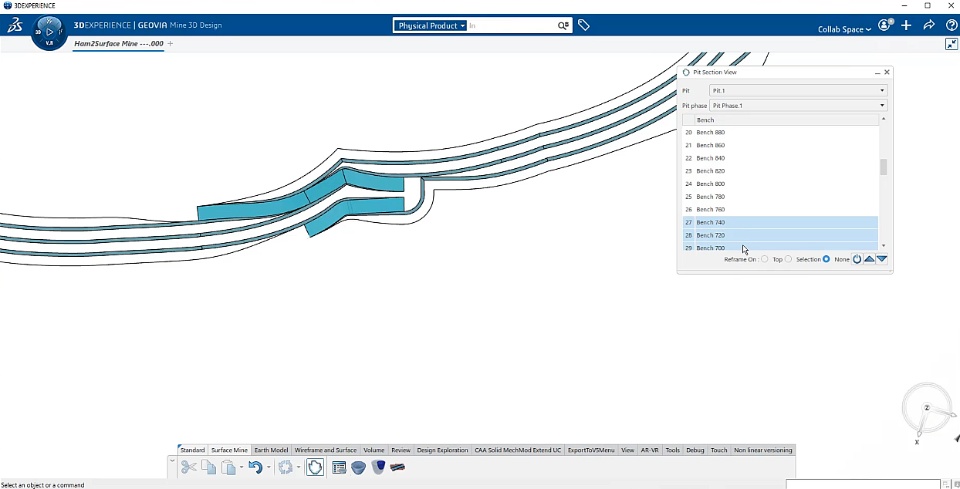Click the Cut scissors icon
Viewport: 960px width, 489px height.
point(189,468)
